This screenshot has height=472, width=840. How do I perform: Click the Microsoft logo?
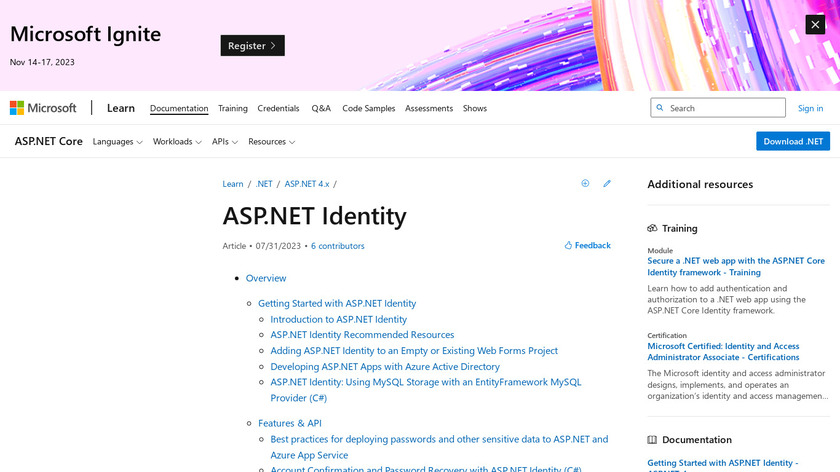tap(43, 108)
